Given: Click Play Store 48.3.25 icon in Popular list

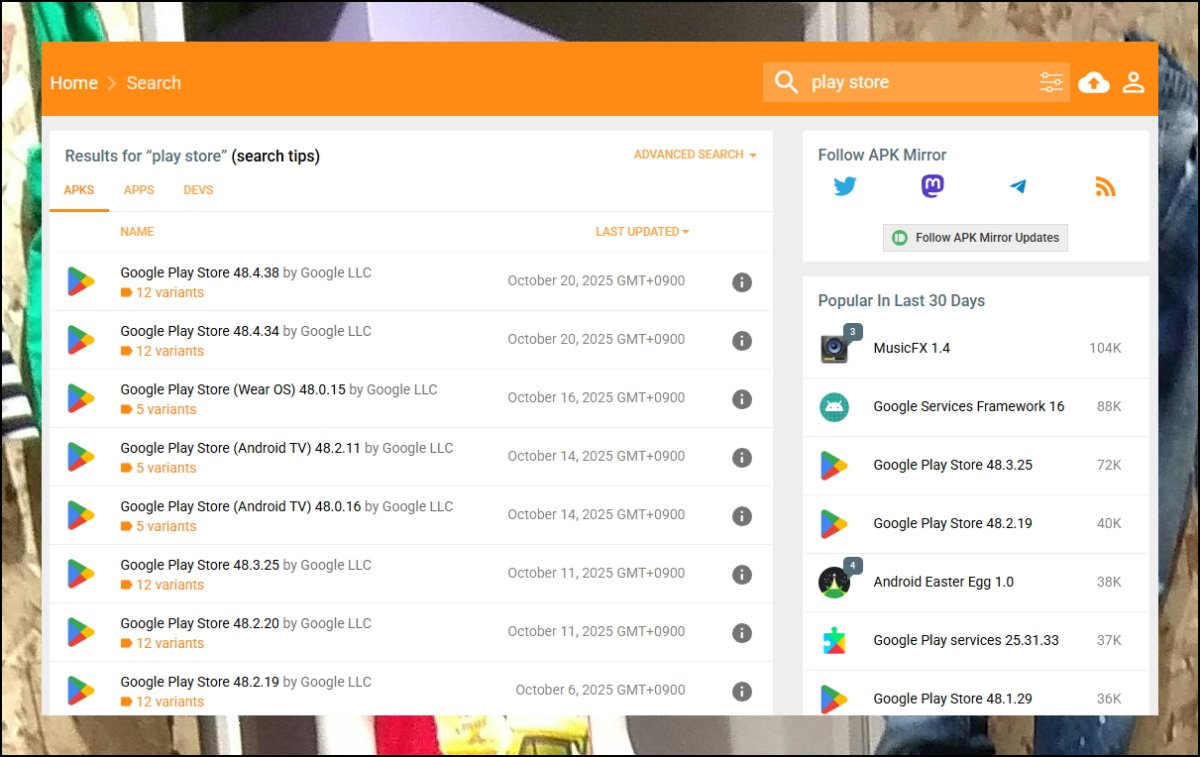Looking at the screenshot, I should coord(834,465).
